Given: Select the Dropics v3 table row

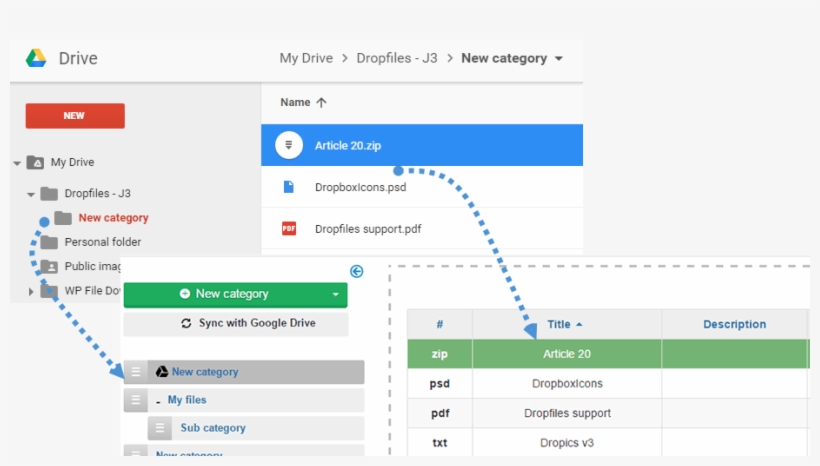Looking at the screenshot, I should [x=608, y=442].
